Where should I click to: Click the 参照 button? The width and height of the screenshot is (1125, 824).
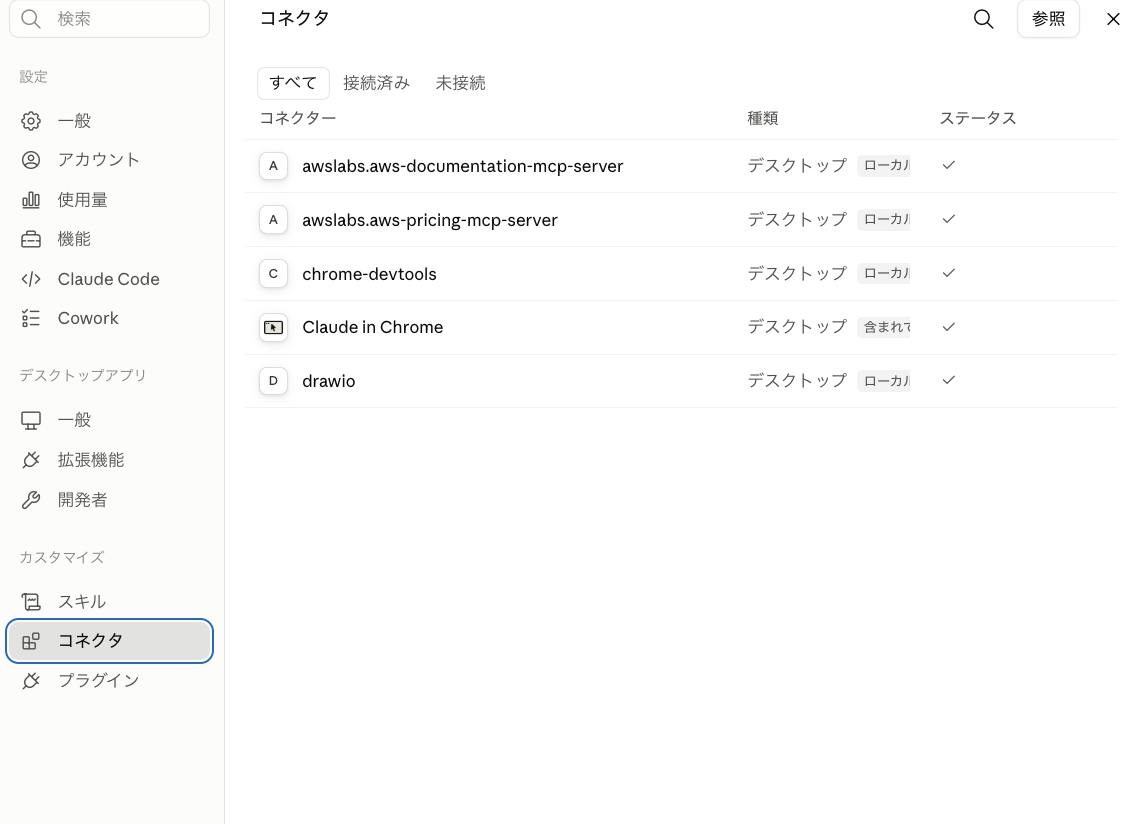coord(1048,19)
